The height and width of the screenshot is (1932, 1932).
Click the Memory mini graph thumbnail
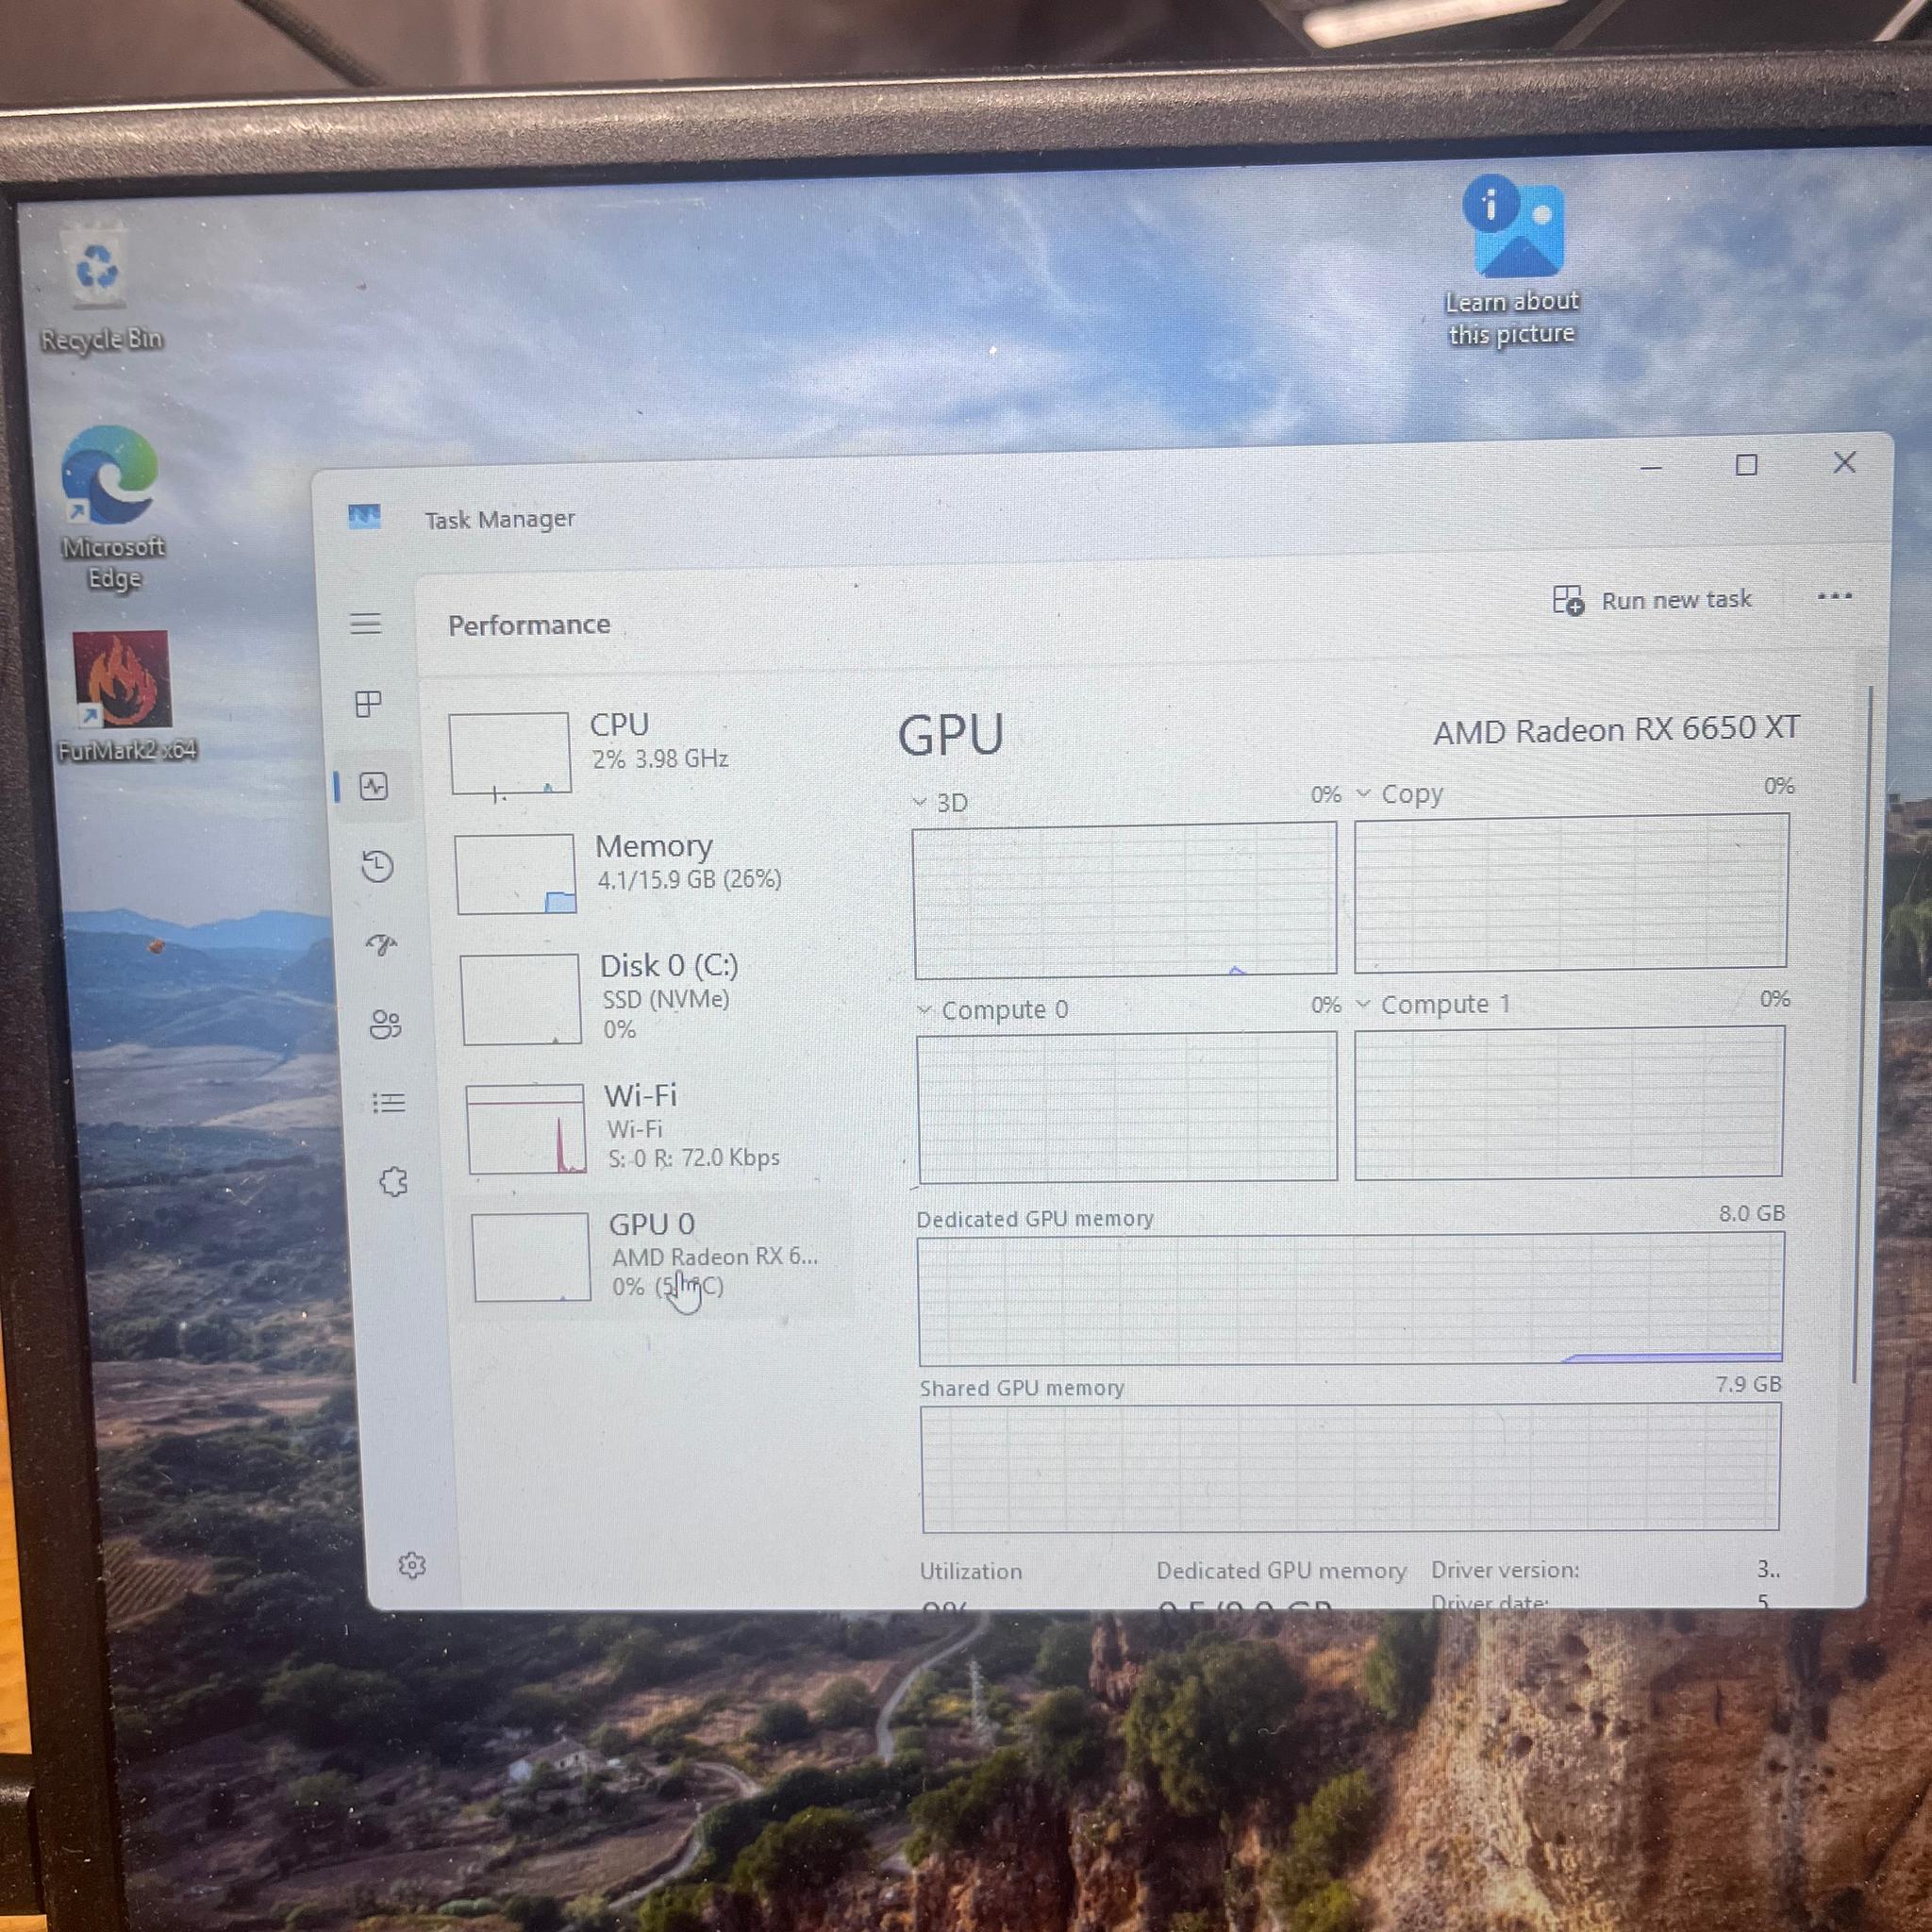516,874
